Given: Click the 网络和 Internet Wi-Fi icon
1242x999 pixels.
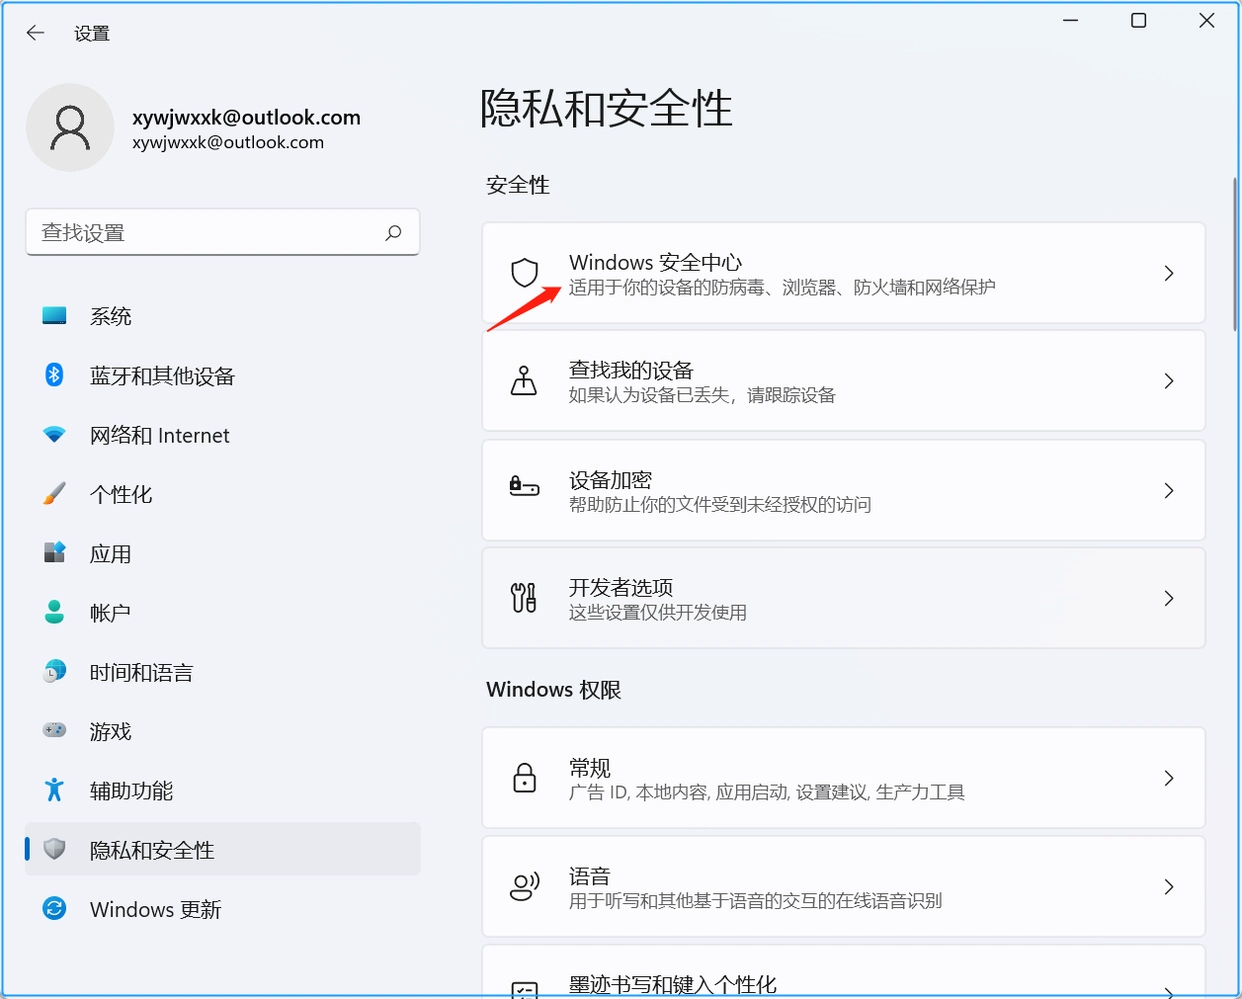Looking at the screenshot, I should [55, 435].
